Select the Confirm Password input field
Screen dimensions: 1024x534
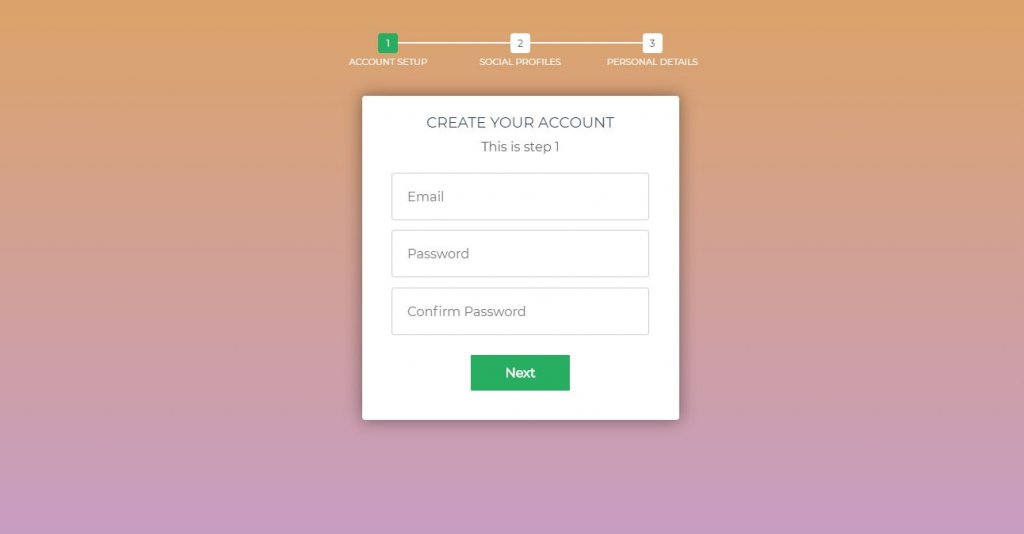coord(520,311)
